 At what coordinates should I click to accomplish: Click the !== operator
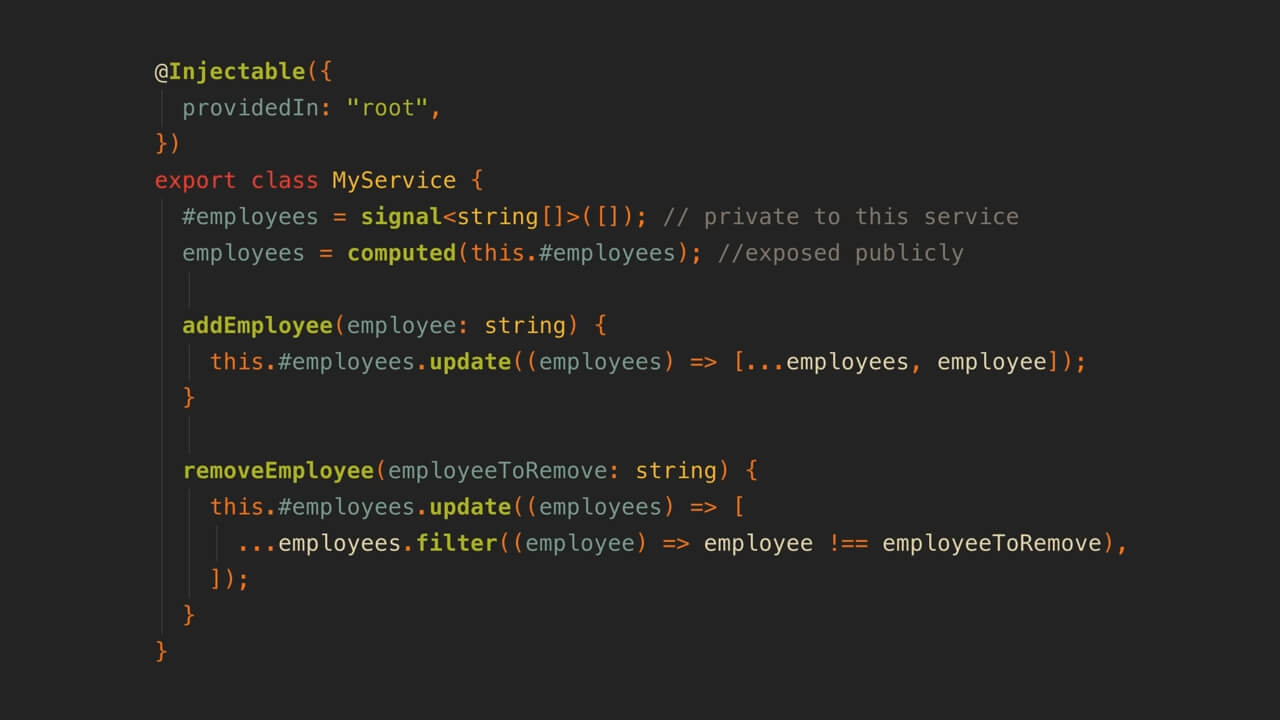pos(847,543)
